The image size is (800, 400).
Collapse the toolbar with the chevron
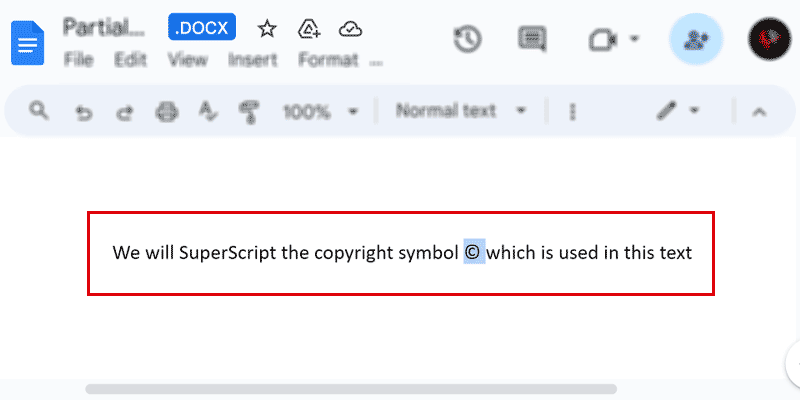coord(759,111)
